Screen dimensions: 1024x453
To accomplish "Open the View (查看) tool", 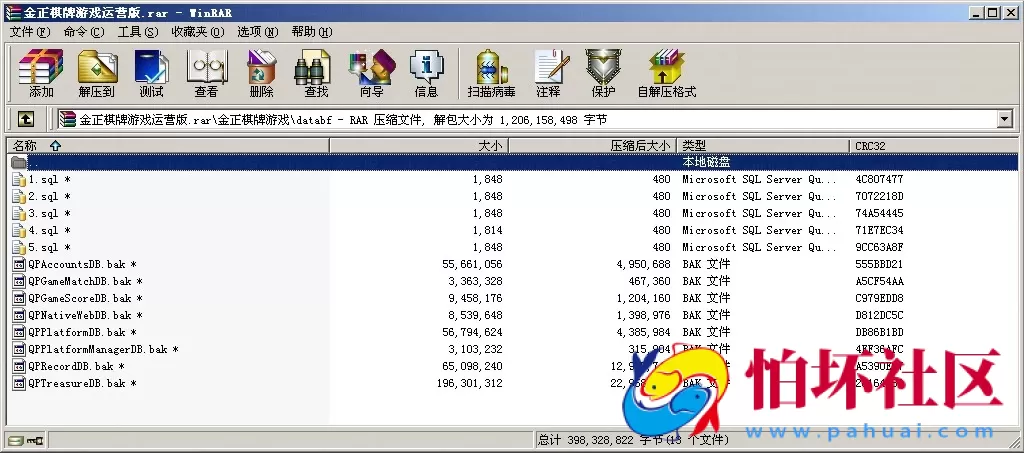I will pos(206,73).
